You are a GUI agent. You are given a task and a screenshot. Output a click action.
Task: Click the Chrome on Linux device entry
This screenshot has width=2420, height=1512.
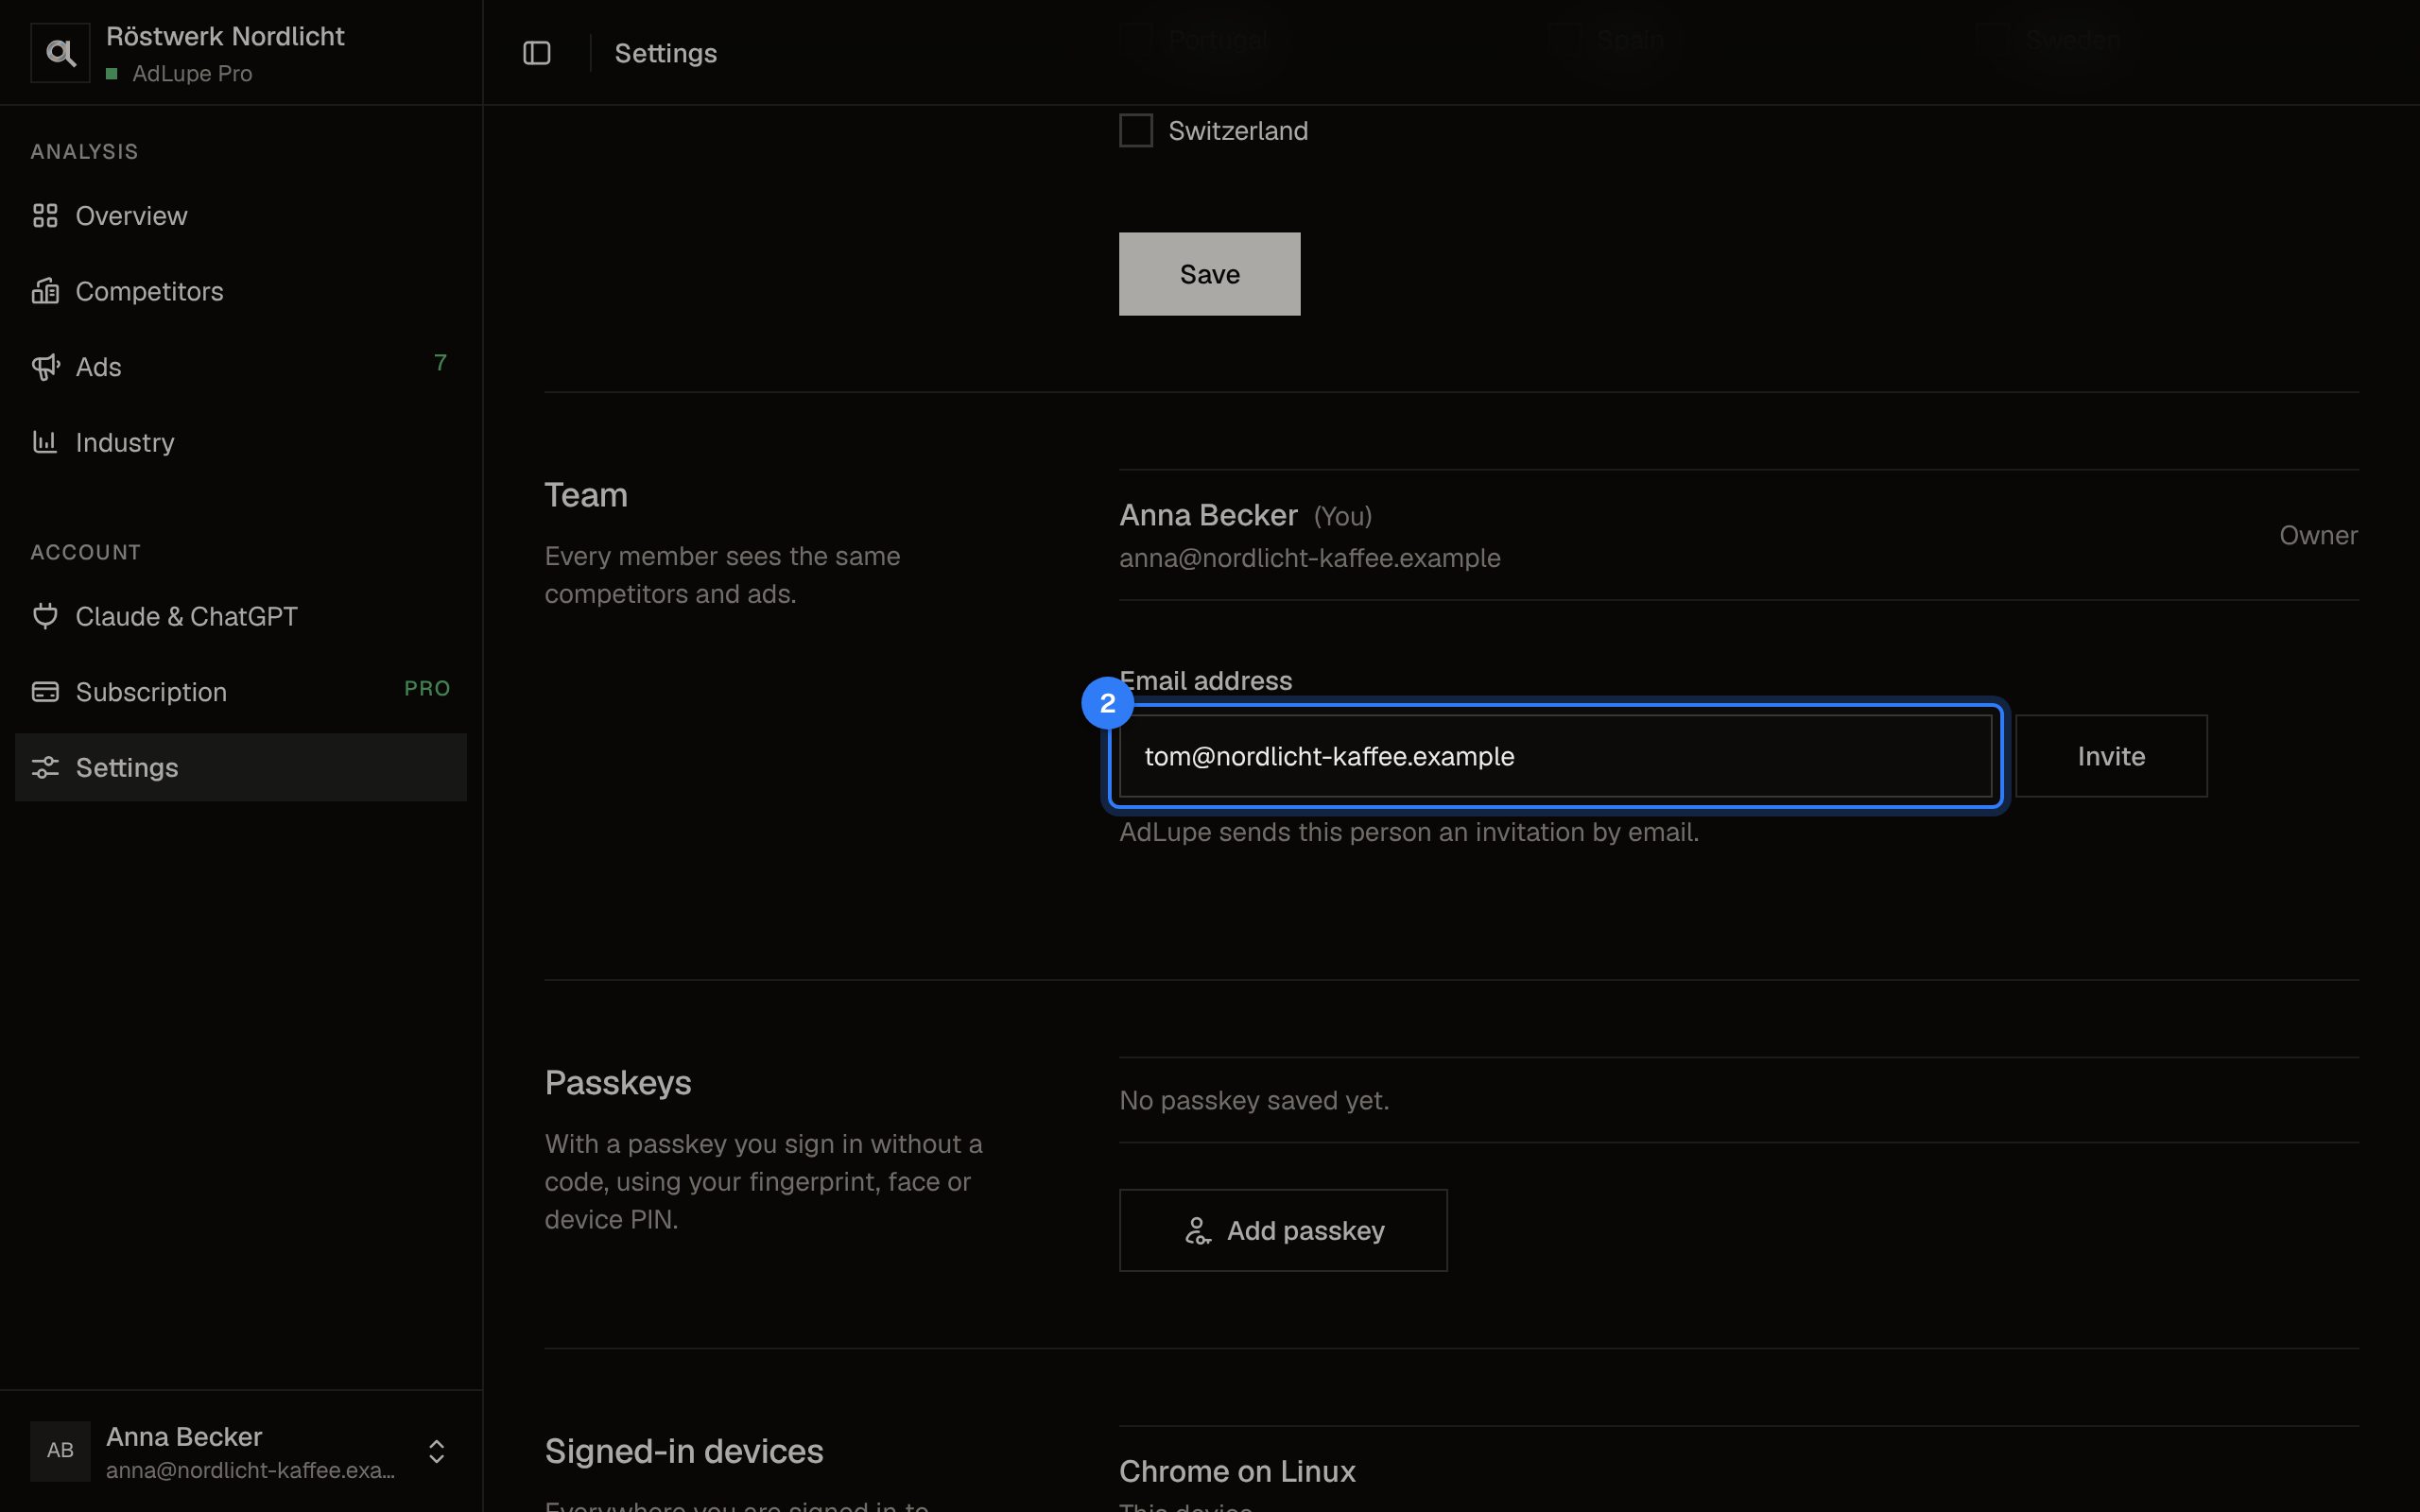pyautogui.click(x=1237, y=1471)
